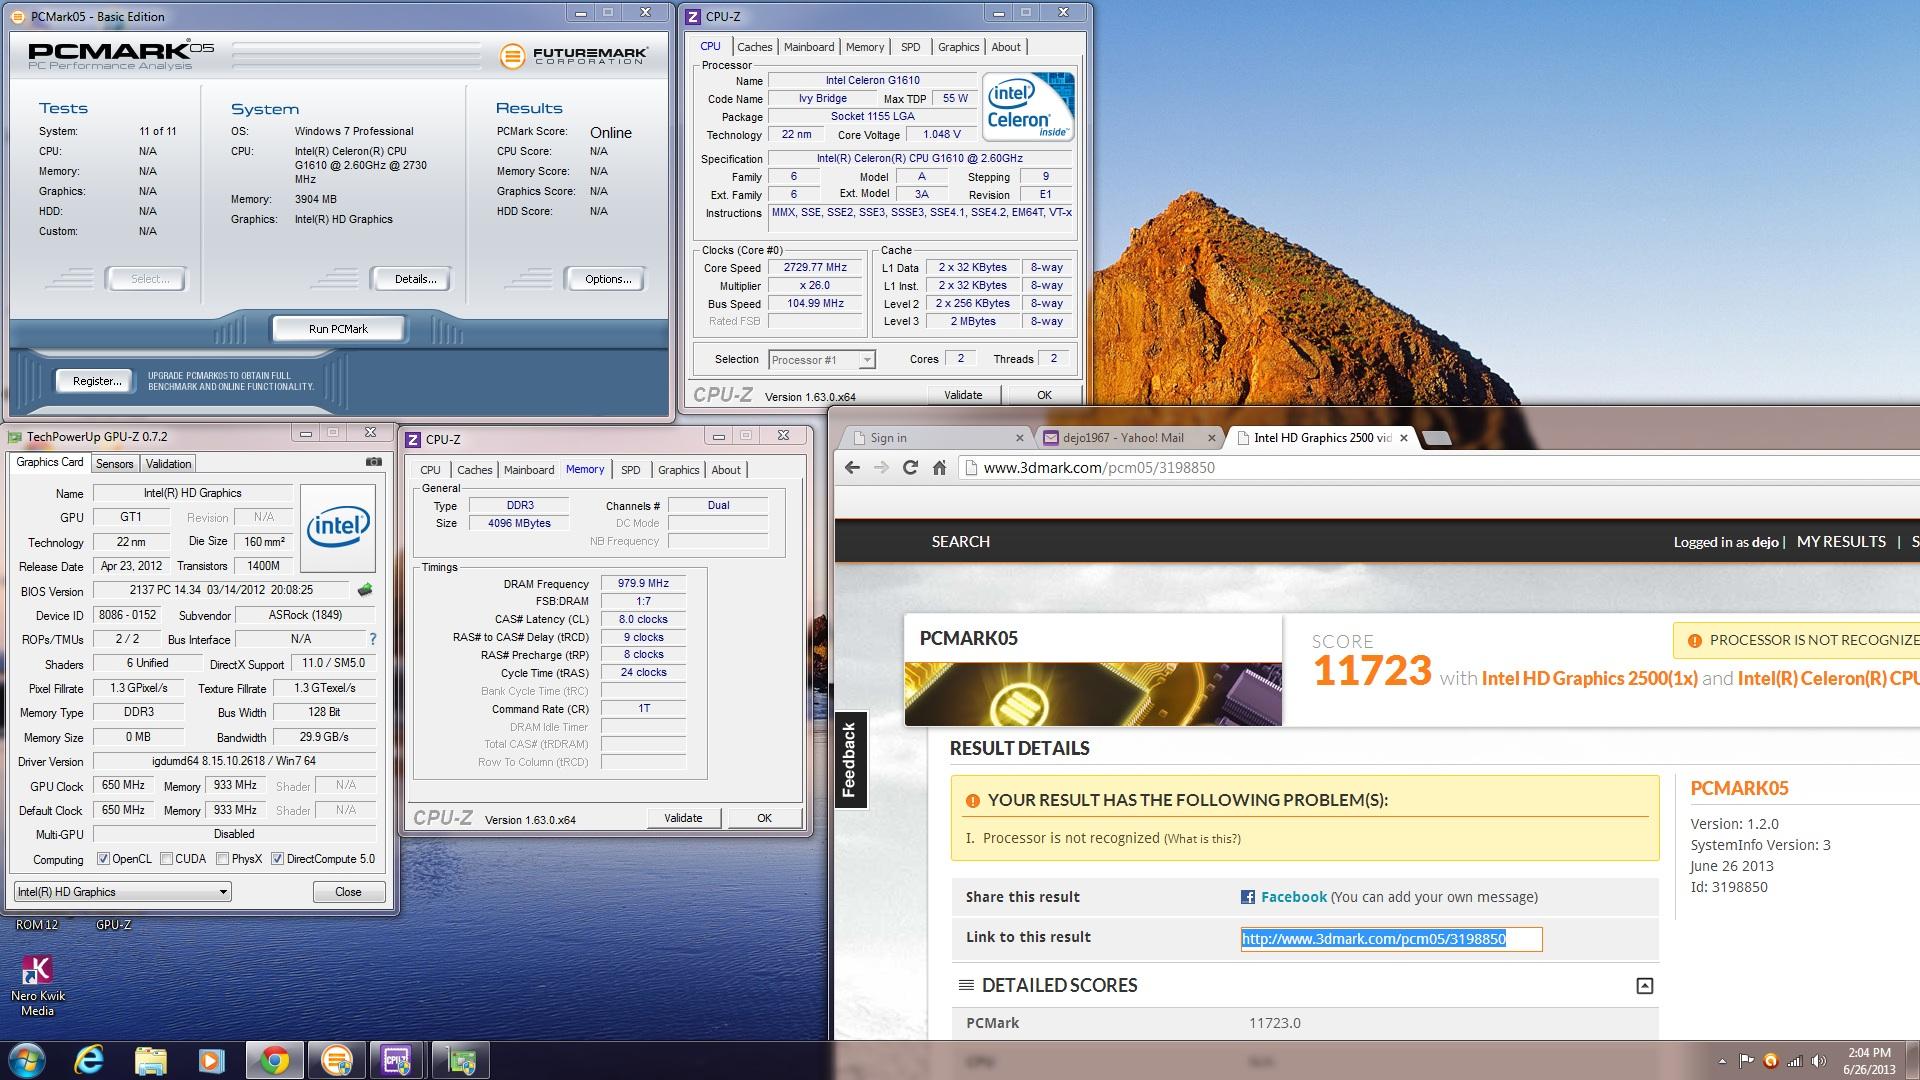
Task: Click GPU-Z screenshot camera icon
Action: pos(373,462)
